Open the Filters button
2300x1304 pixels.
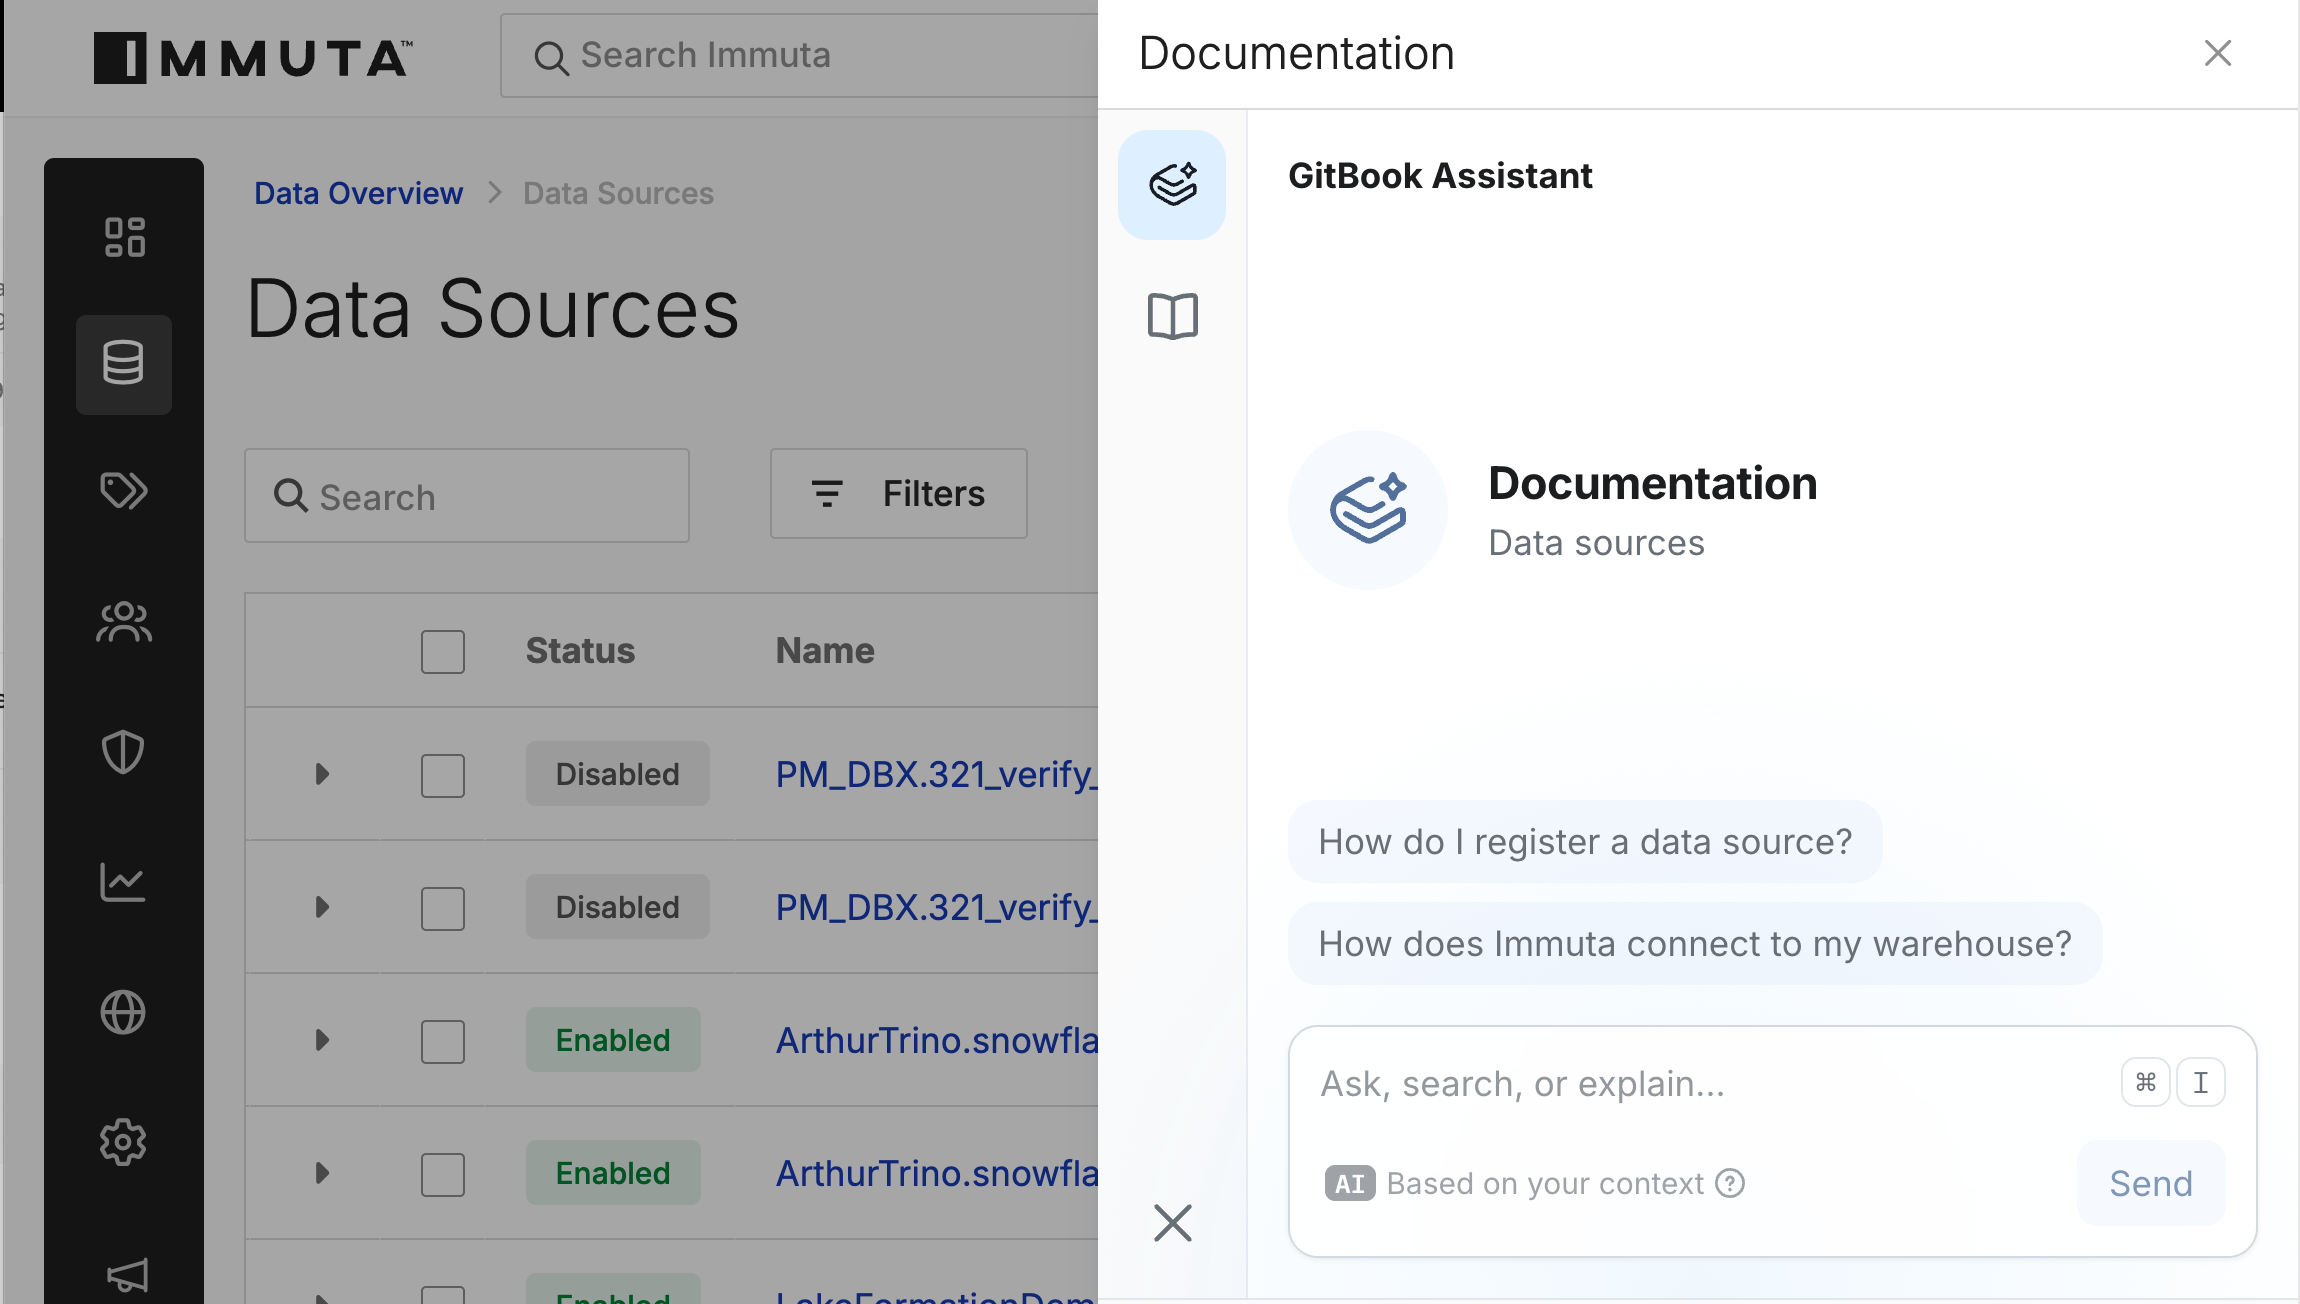click(x=899, y=494)
